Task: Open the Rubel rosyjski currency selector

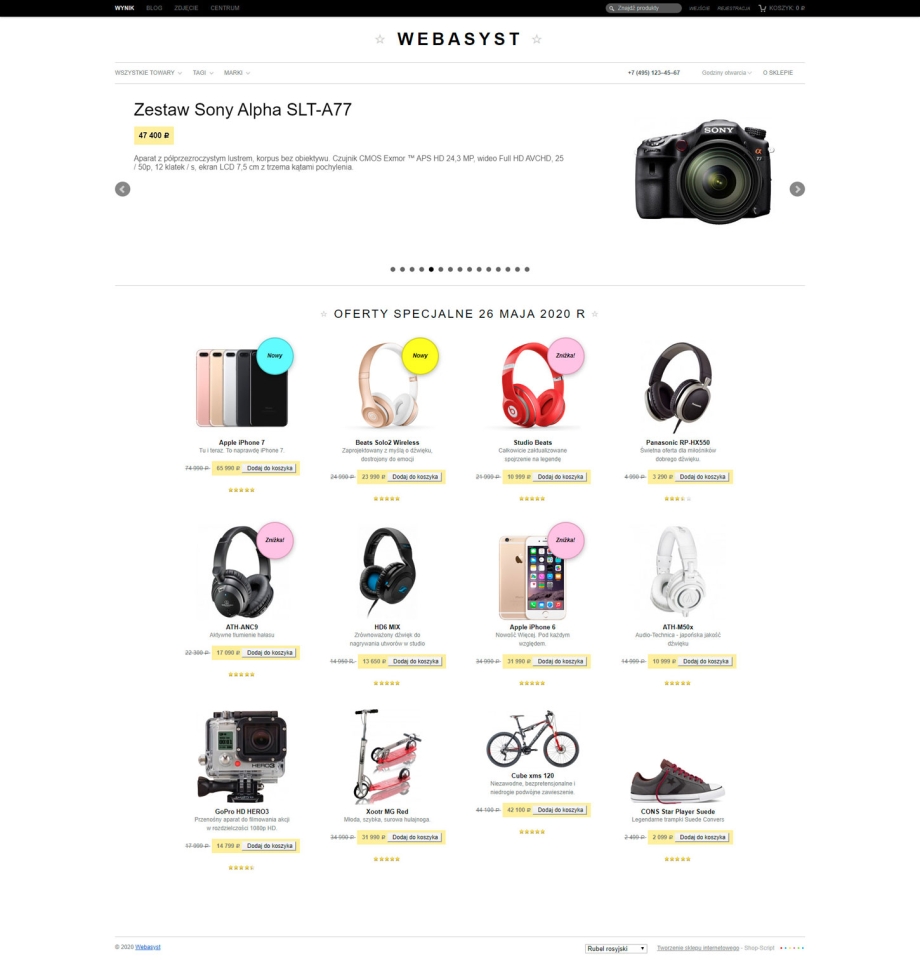Action: 616,948
